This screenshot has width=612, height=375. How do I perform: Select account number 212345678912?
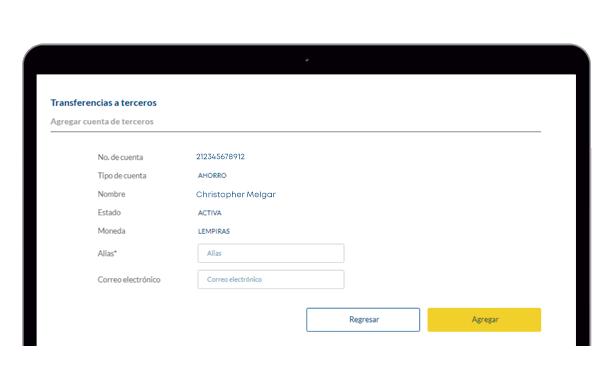pyautogui.click(x=220, y=156)
